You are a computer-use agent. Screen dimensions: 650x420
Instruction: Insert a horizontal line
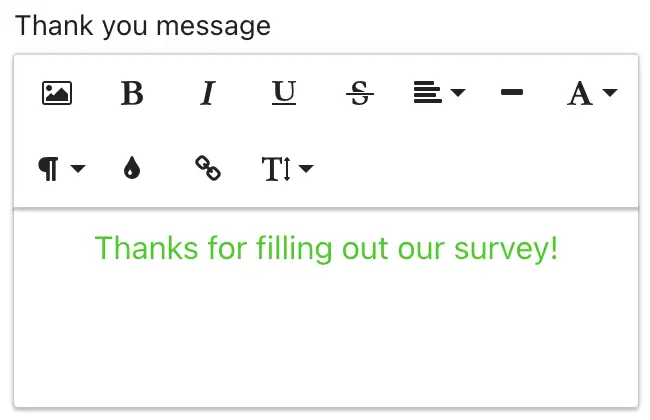(512, 92)
